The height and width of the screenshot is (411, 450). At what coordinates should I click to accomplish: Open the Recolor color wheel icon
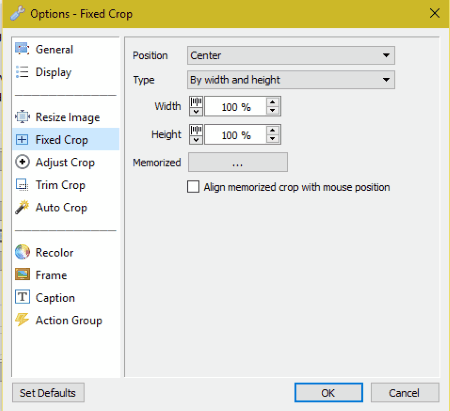(22, 252)
